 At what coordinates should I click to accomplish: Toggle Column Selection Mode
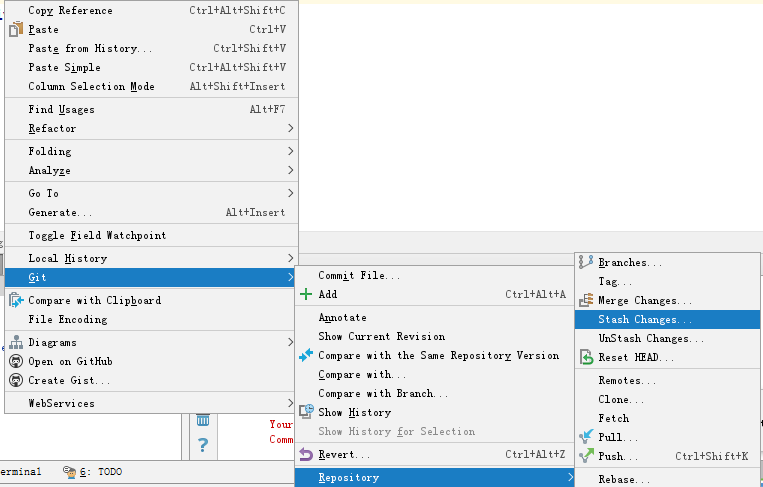[x=91, y=86]
